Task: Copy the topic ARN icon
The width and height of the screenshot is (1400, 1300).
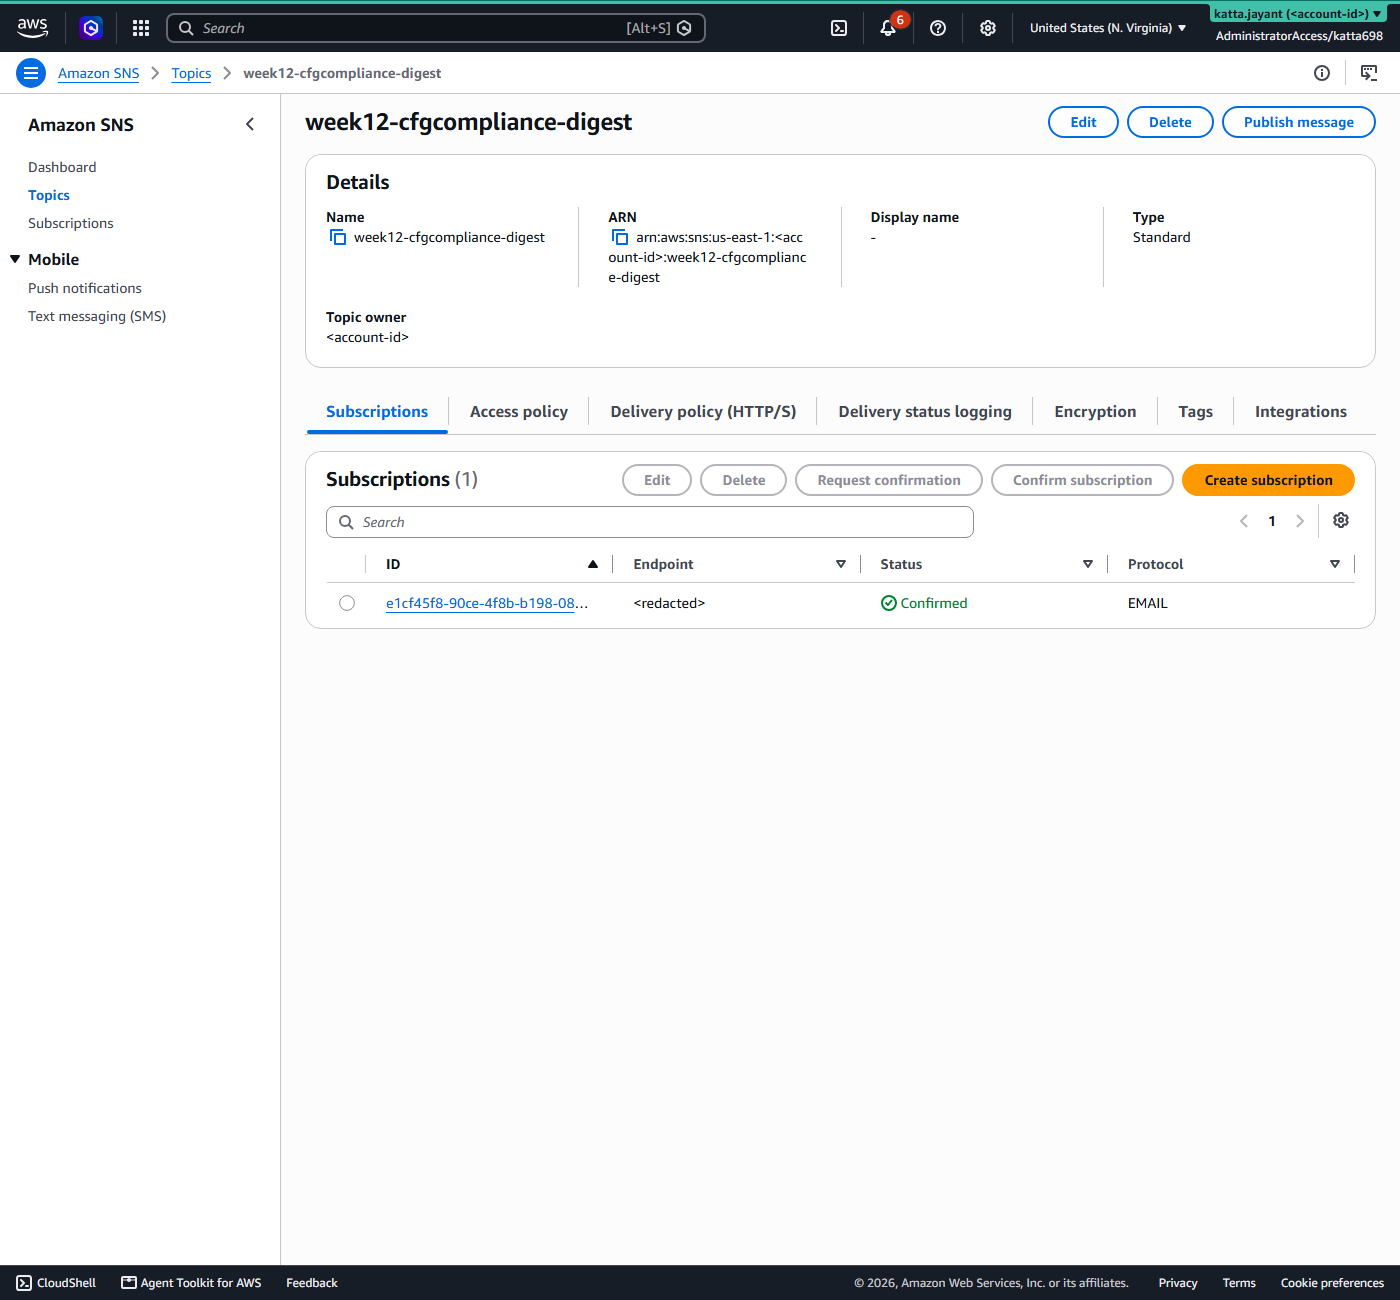Action: 620,237
